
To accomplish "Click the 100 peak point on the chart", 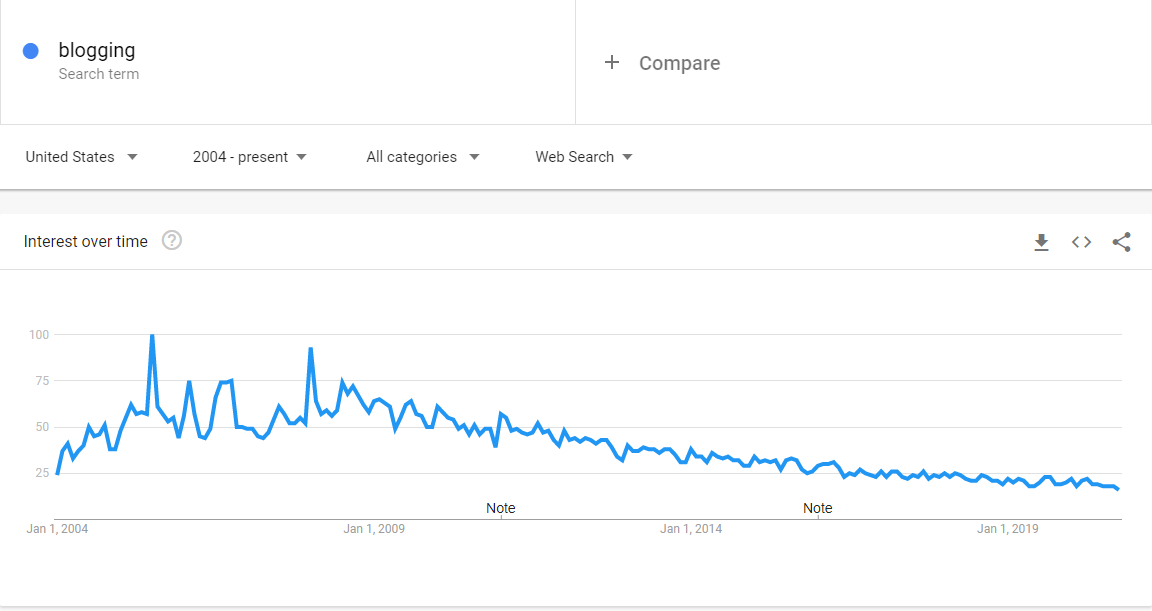I will pyautogui.click(x=152, y=335).
